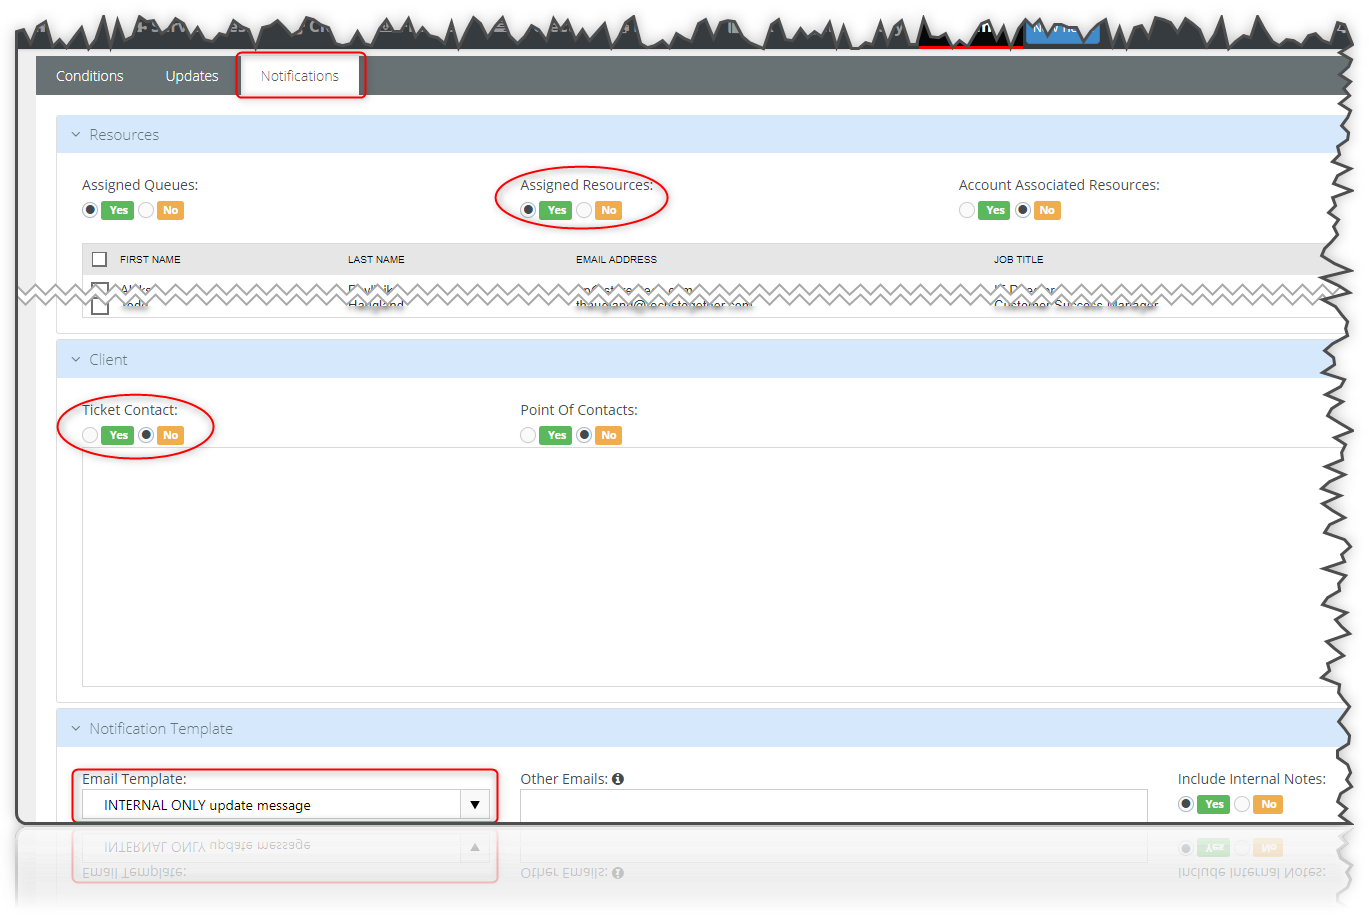This screenshot has height=923, width=1369.
Task: Select the Notifications tab
Action: click(x=299, y=75)
